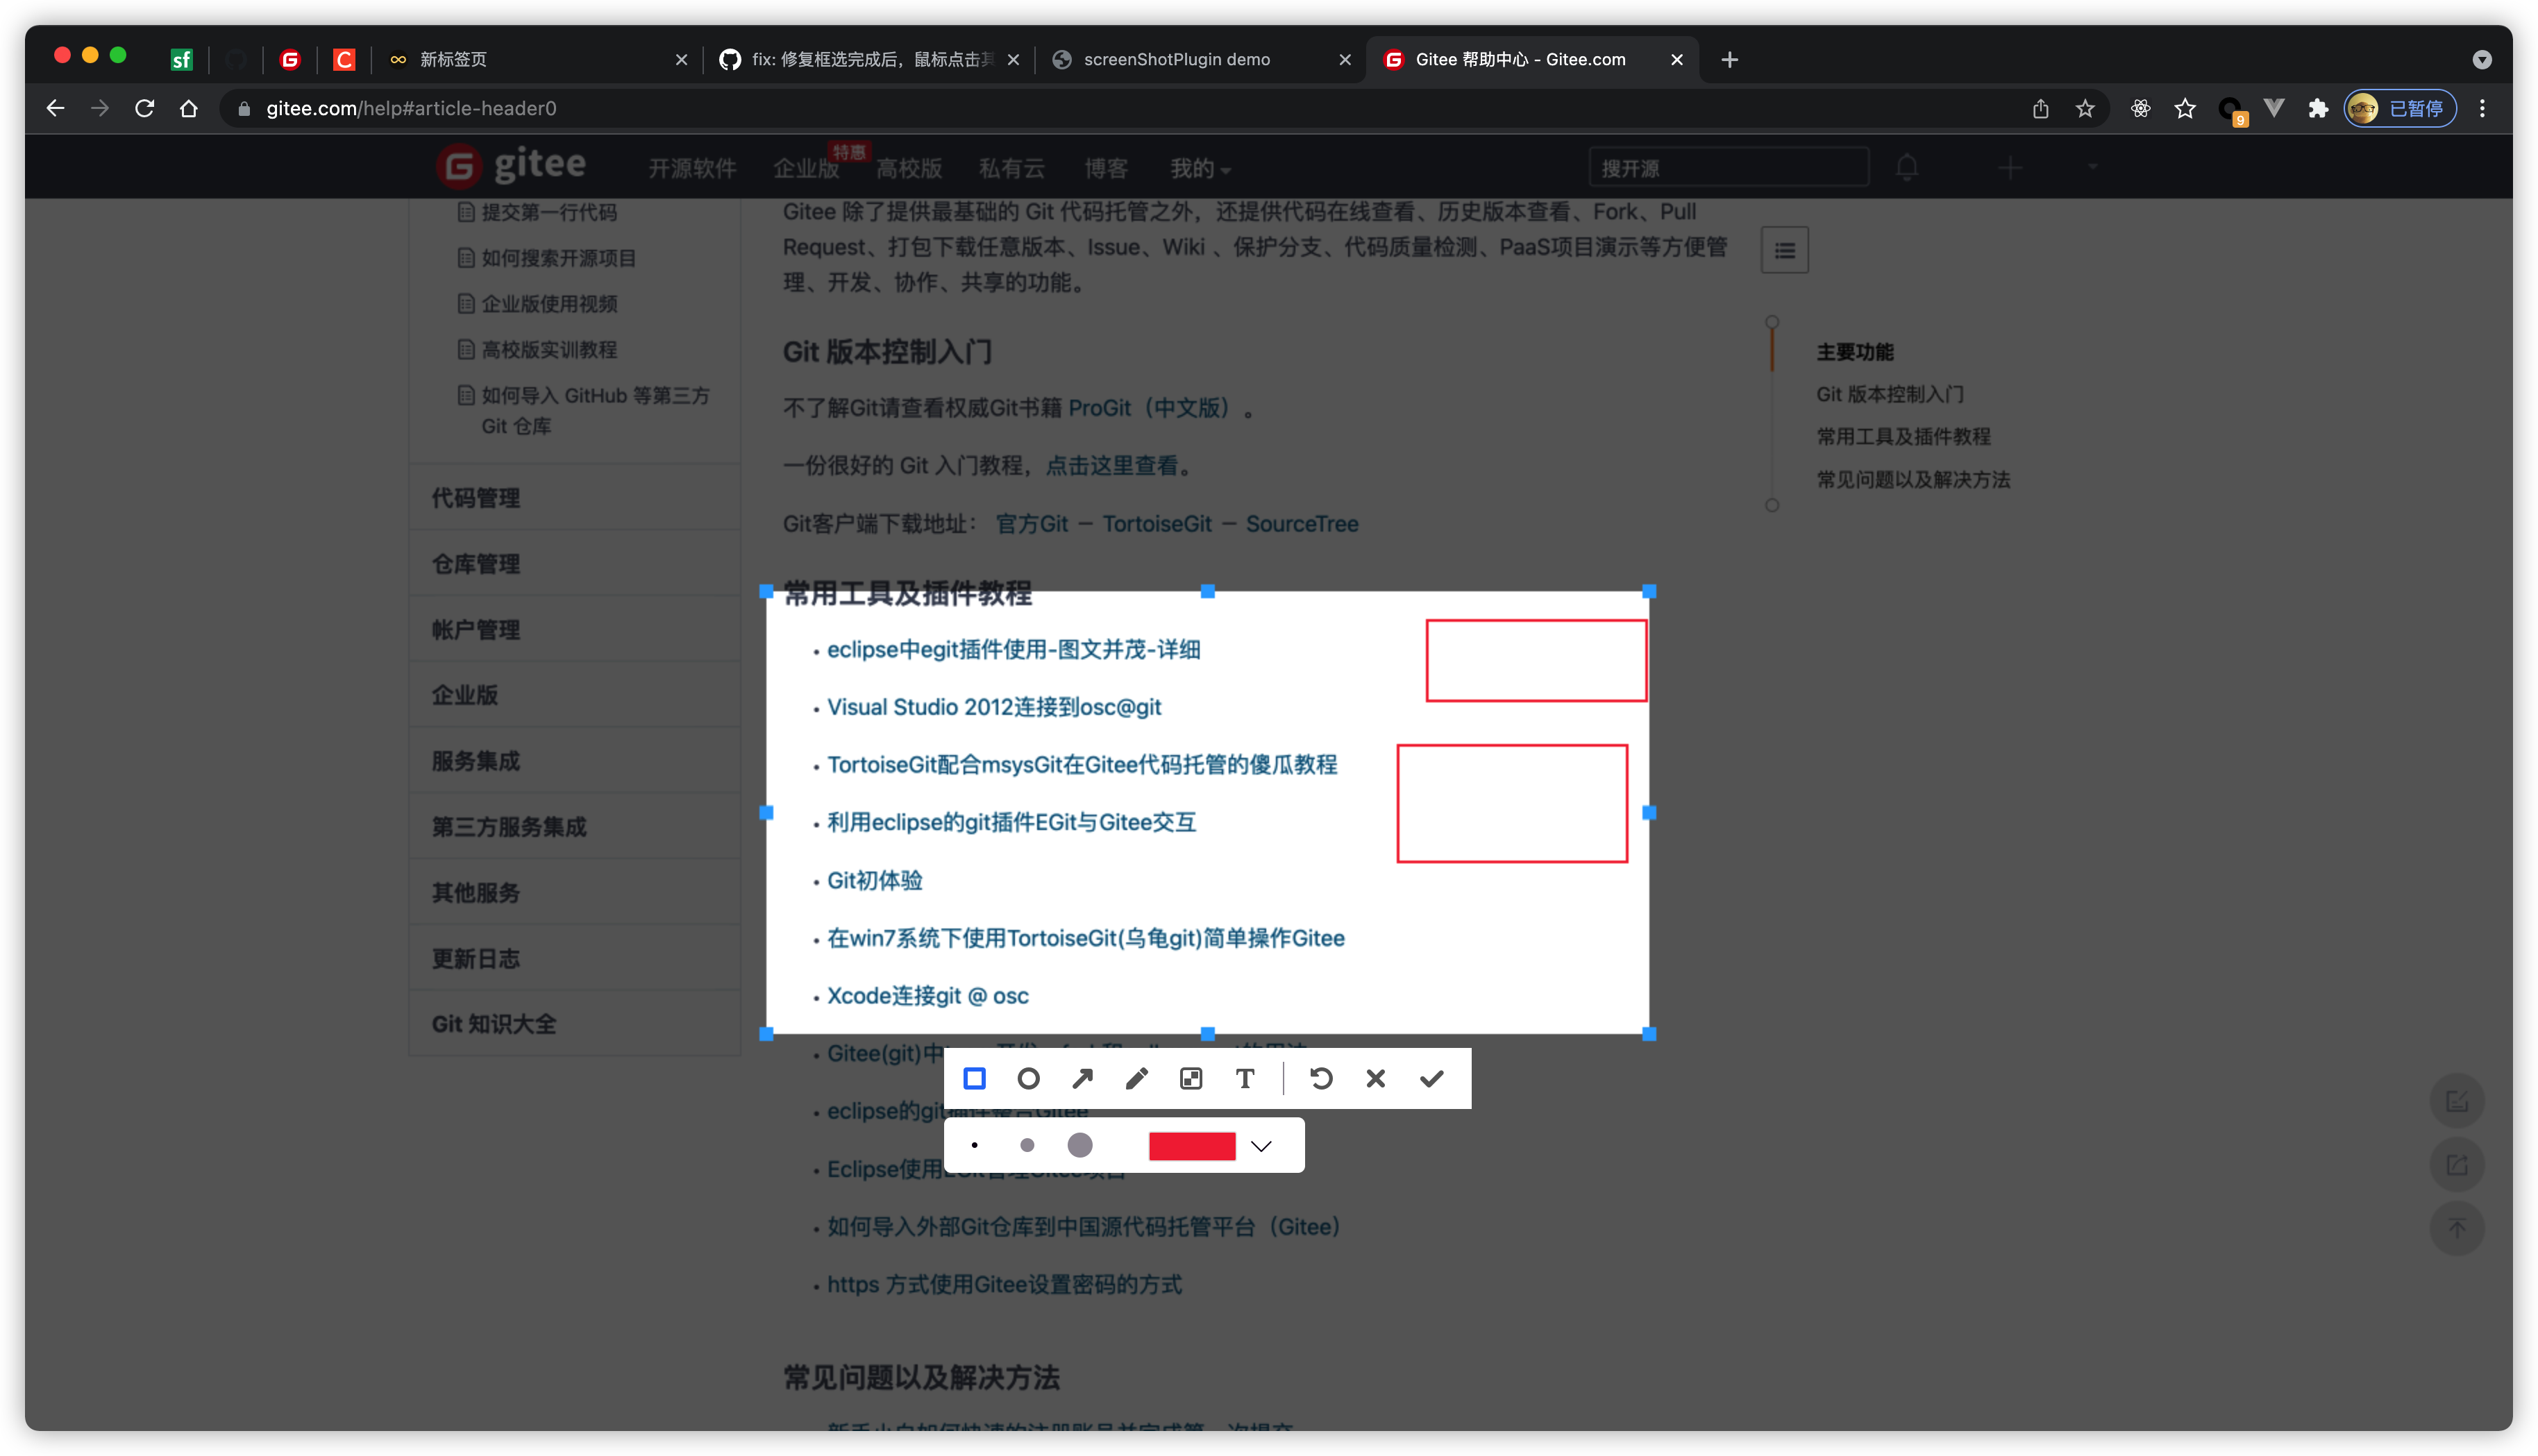Click the 搜开源 search field

1728,167
